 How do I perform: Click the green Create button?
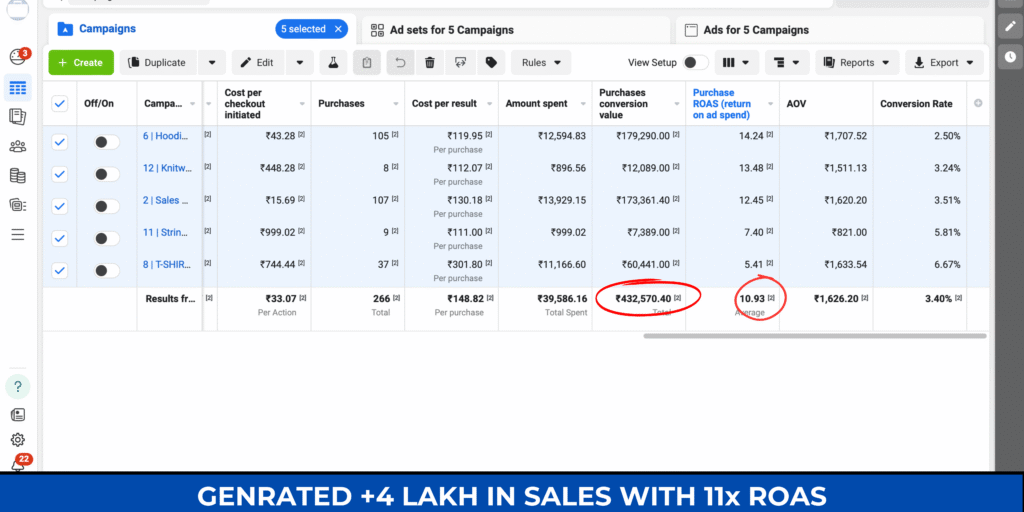click(80, 63)
